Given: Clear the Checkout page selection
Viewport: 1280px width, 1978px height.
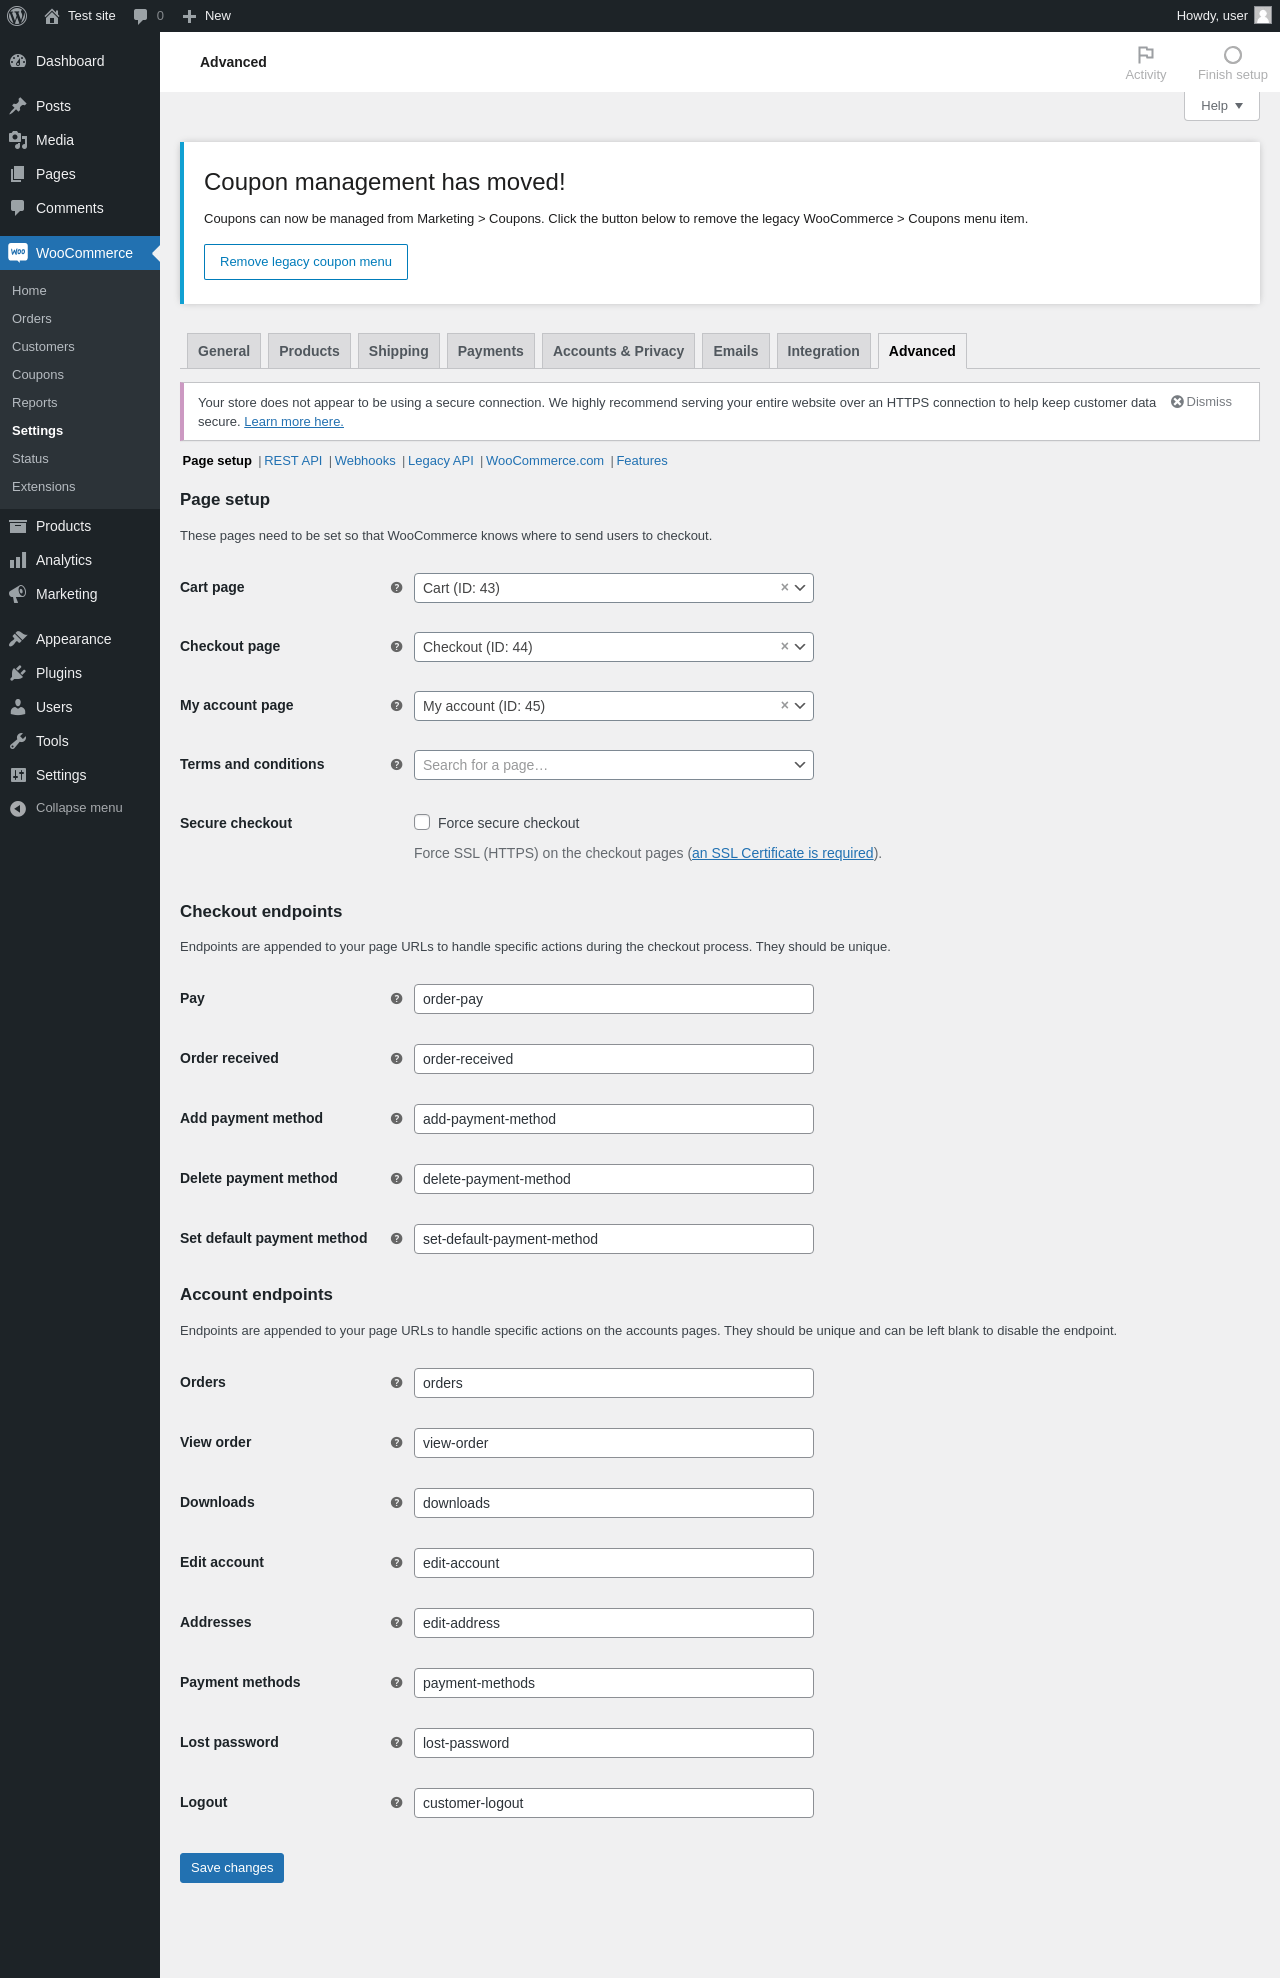Looking at the screenshot, I should click(x=785, y=646).
